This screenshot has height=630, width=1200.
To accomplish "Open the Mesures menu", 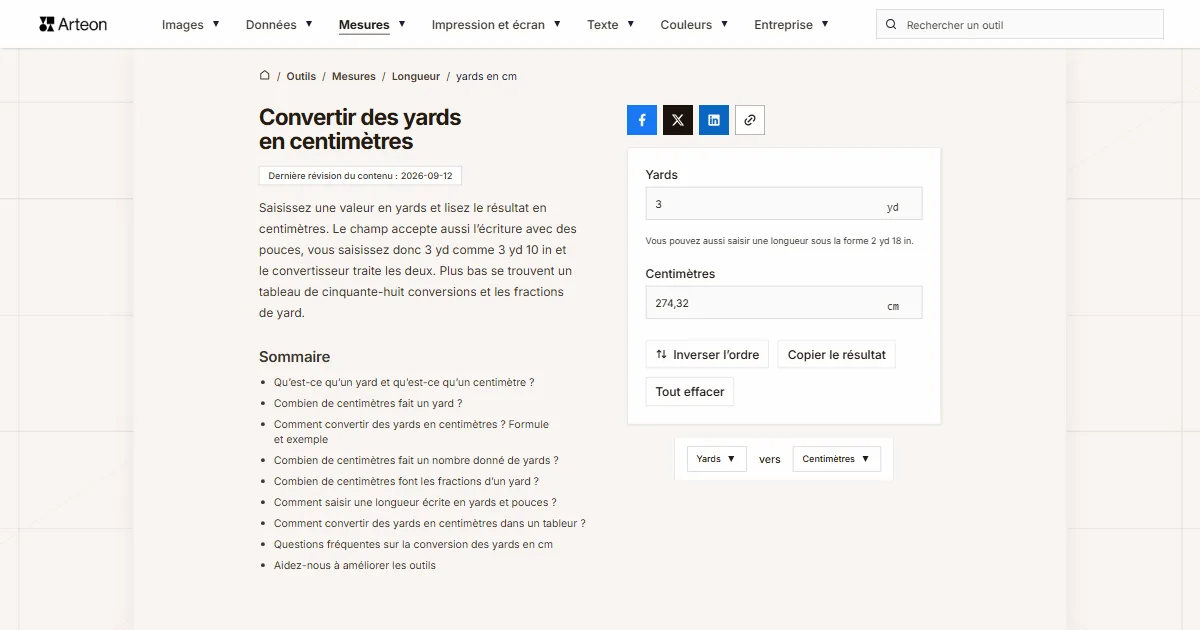I will pos(372,25).
